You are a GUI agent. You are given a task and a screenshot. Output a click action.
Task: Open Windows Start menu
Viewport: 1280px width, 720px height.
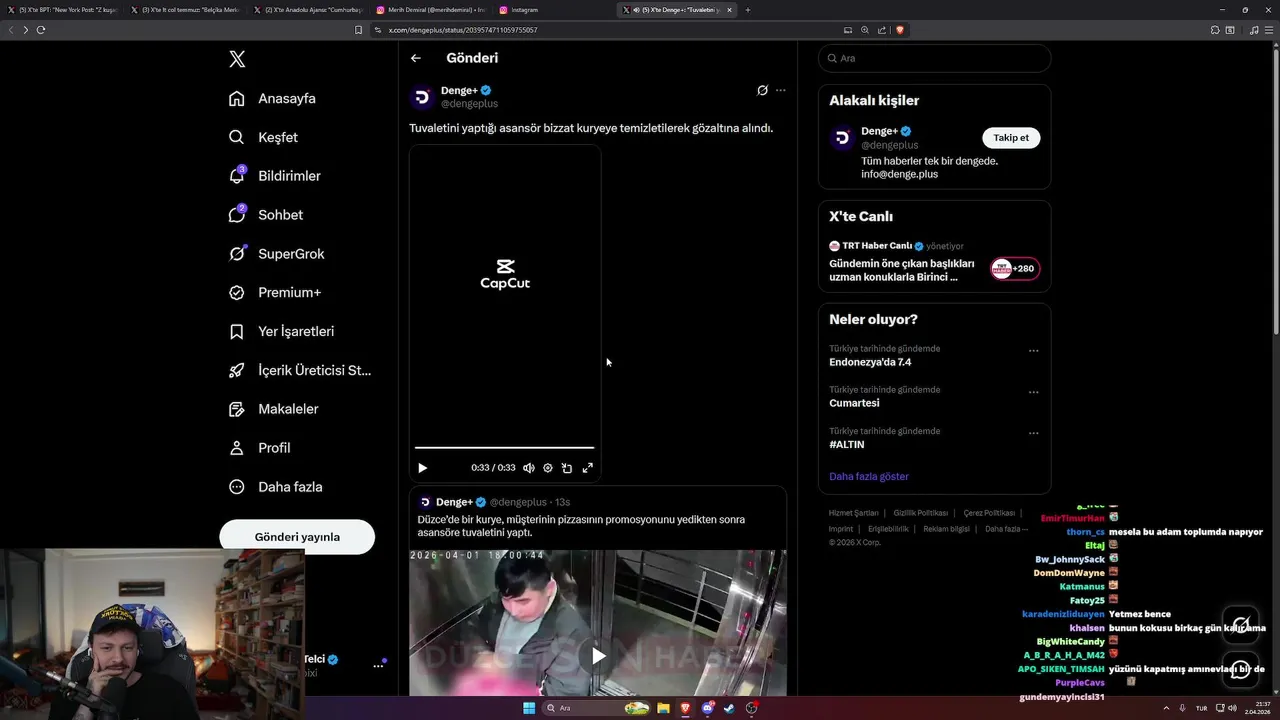(x=529, y=708)
